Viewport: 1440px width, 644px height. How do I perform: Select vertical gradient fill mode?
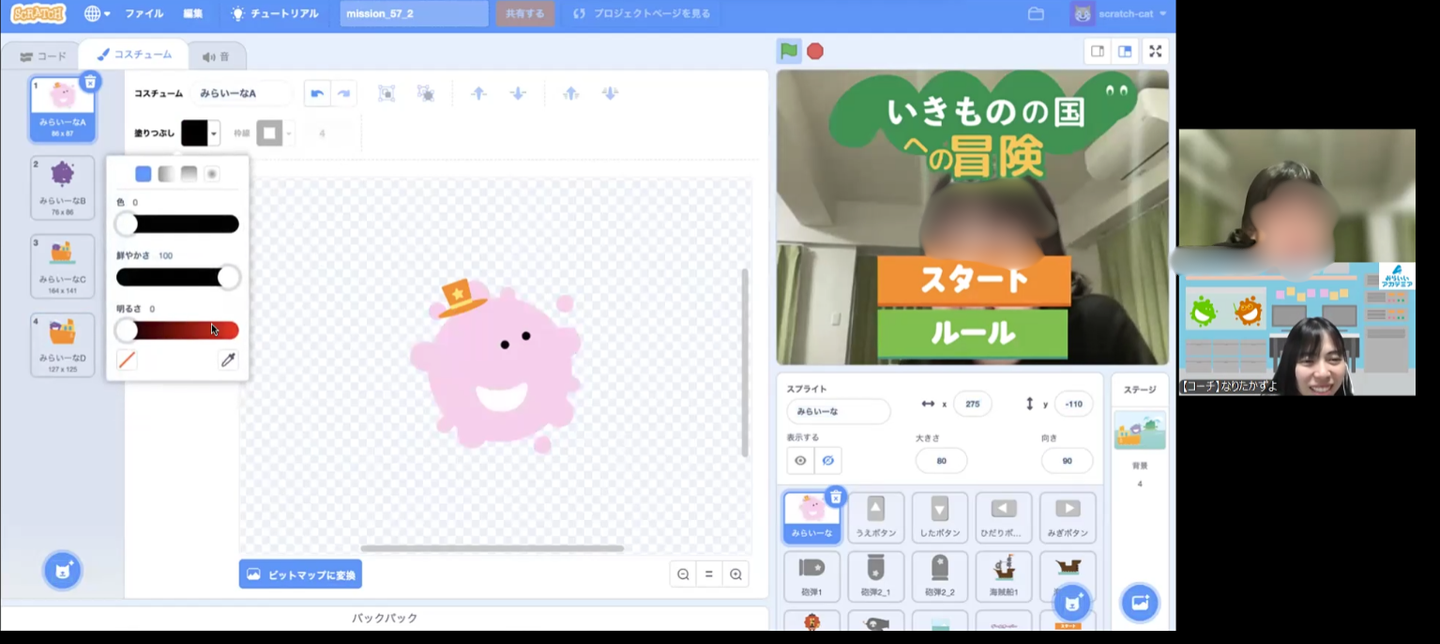(189, 174)
